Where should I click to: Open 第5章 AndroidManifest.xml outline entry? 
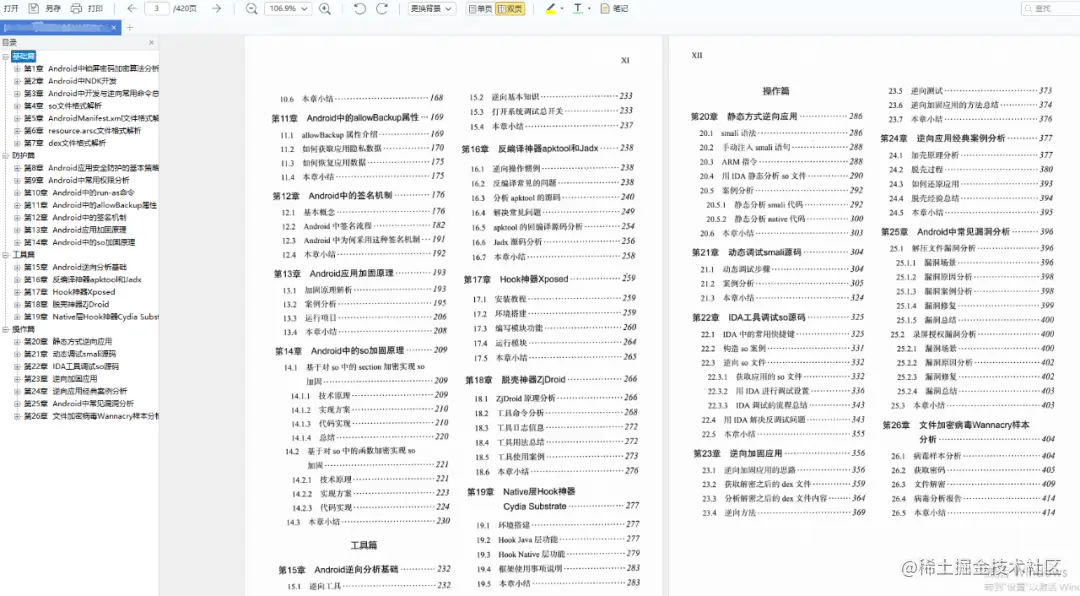tap(91, 119)
